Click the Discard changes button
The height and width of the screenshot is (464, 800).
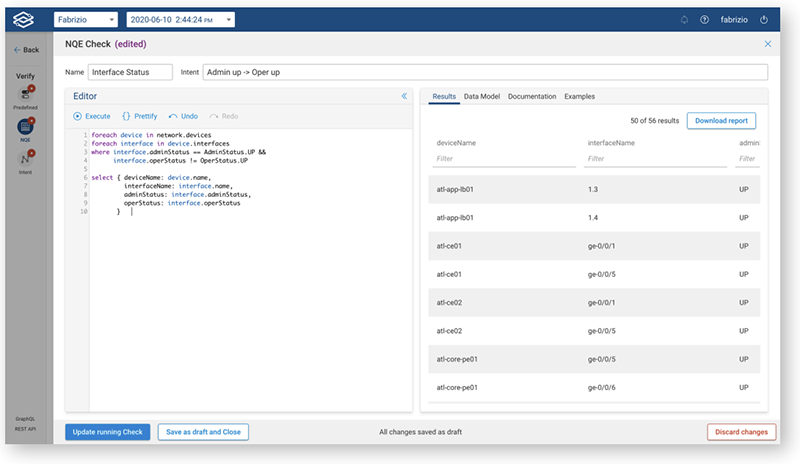click(x=741, y=432)
